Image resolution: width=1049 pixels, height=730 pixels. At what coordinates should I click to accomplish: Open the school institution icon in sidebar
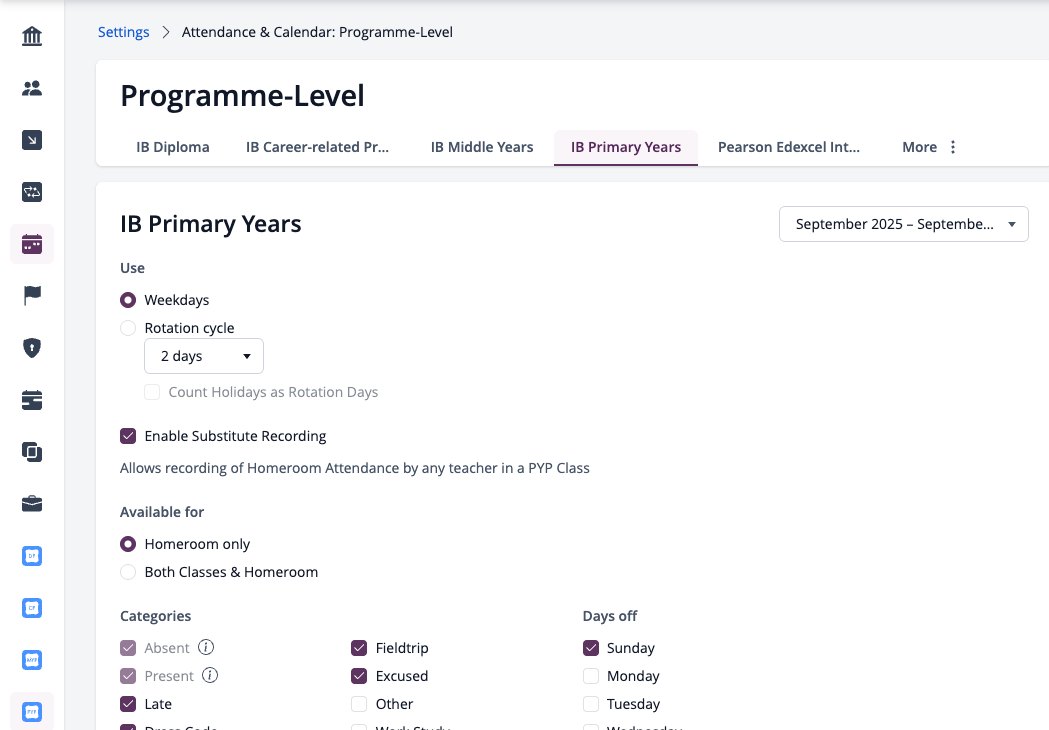point(32,35)
